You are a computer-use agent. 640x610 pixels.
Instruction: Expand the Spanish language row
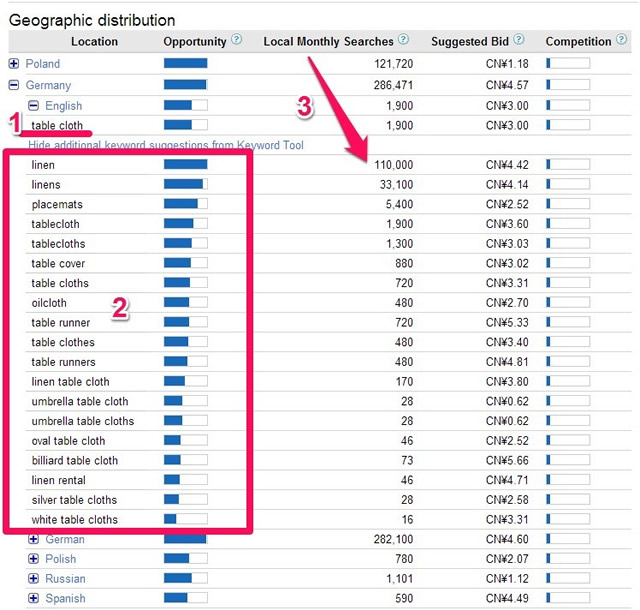pos(34,599)
